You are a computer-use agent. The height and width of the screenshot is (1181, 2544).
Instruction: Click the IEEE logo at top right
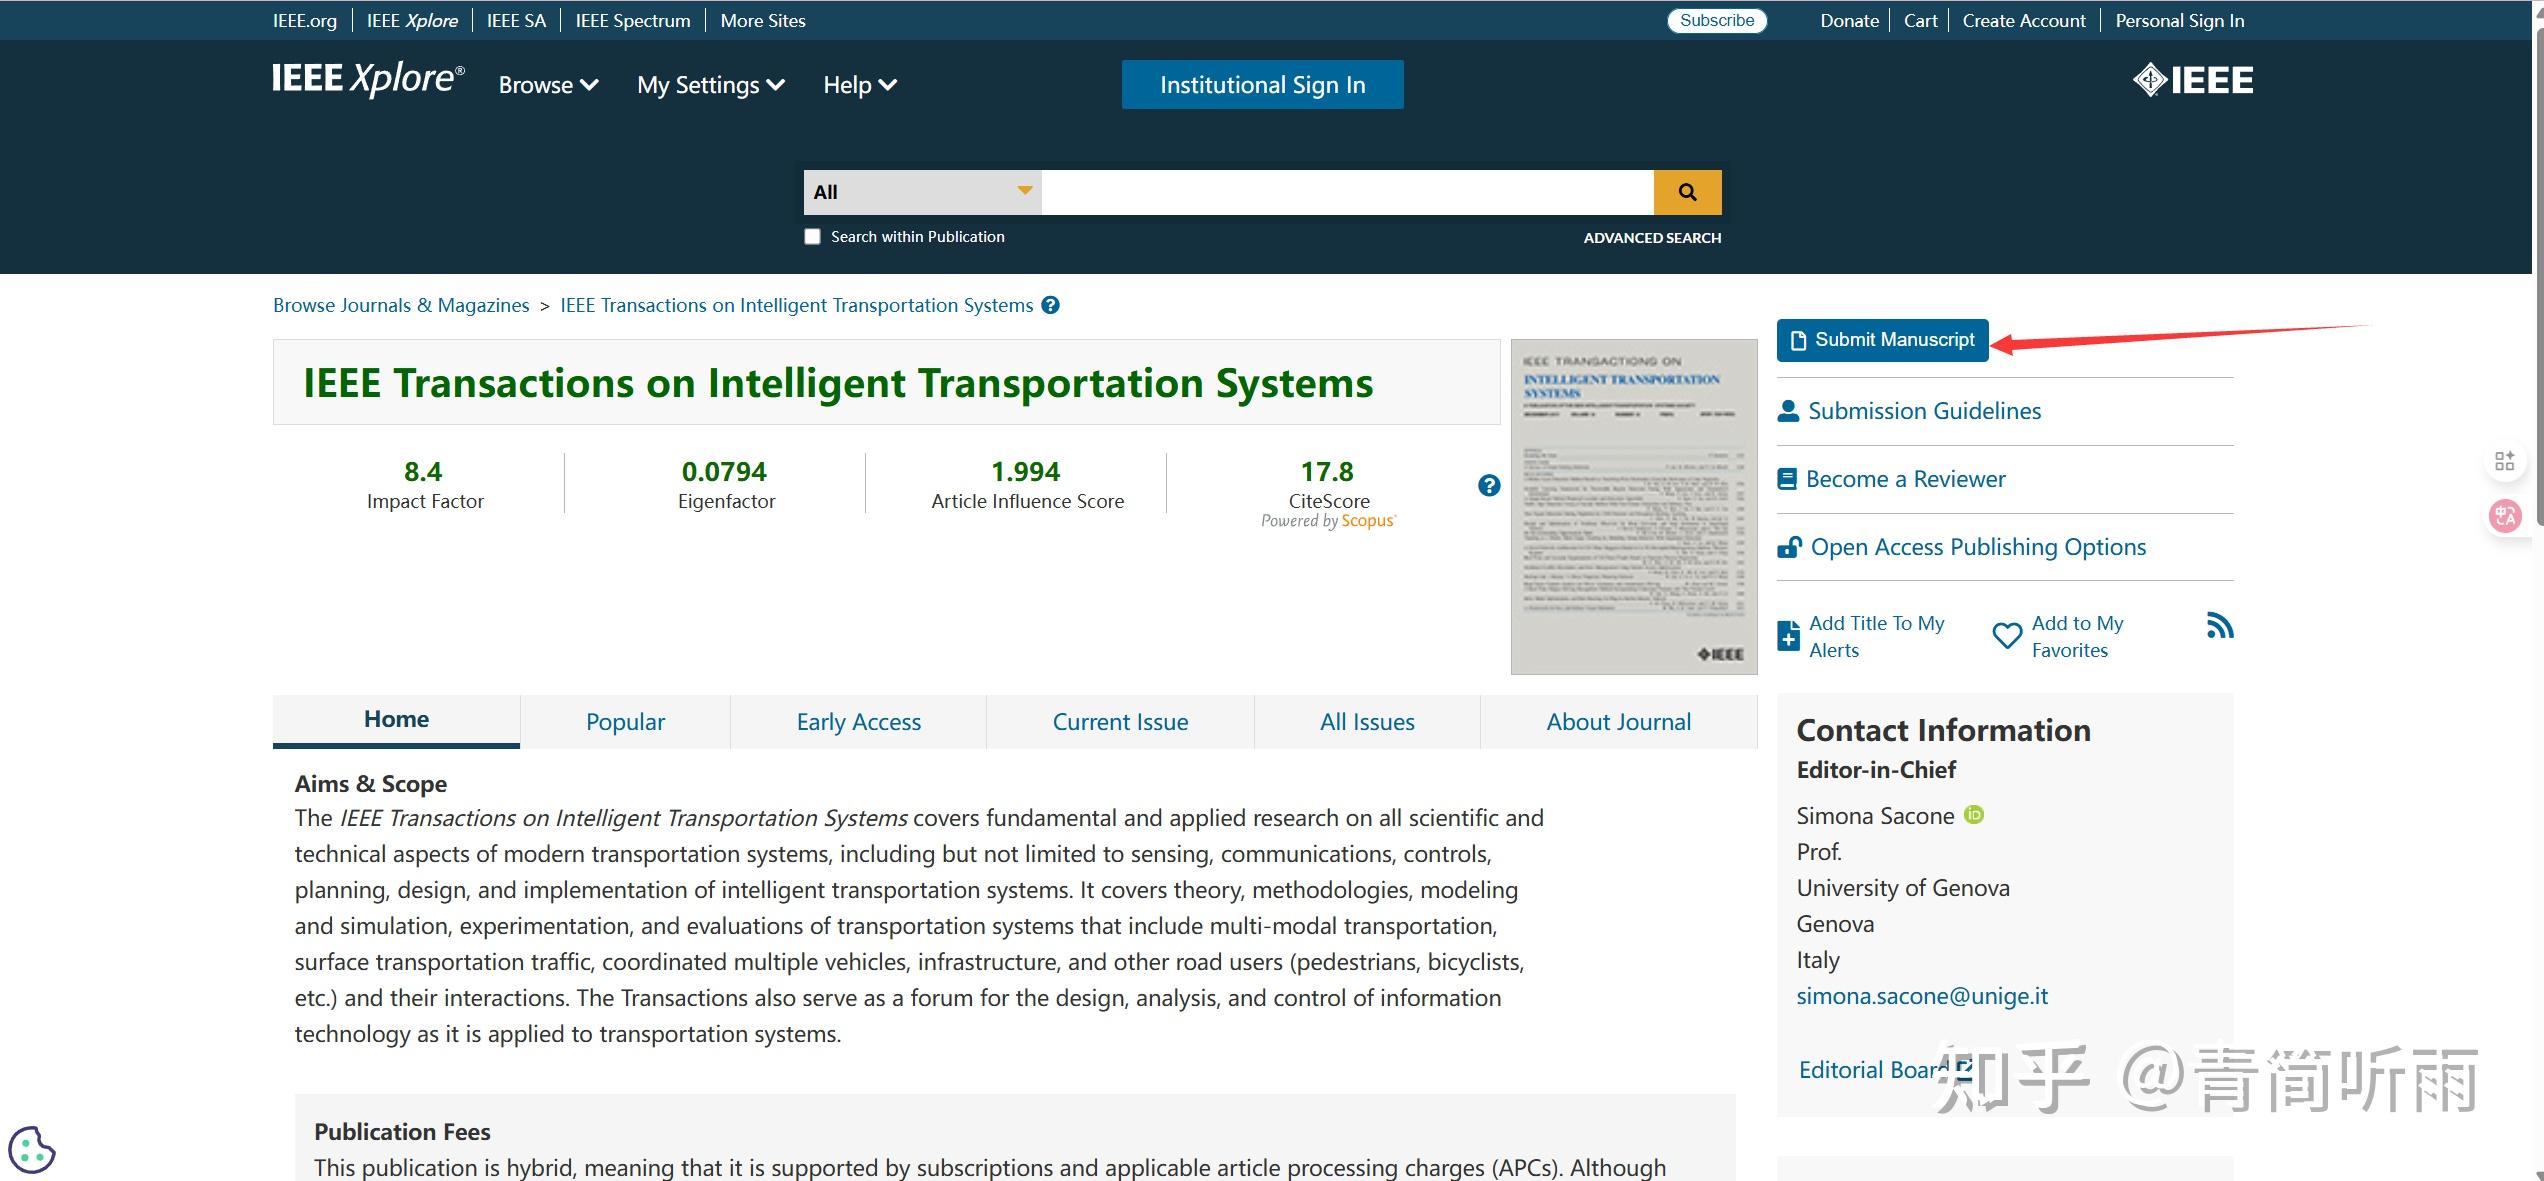(2192, 80)
